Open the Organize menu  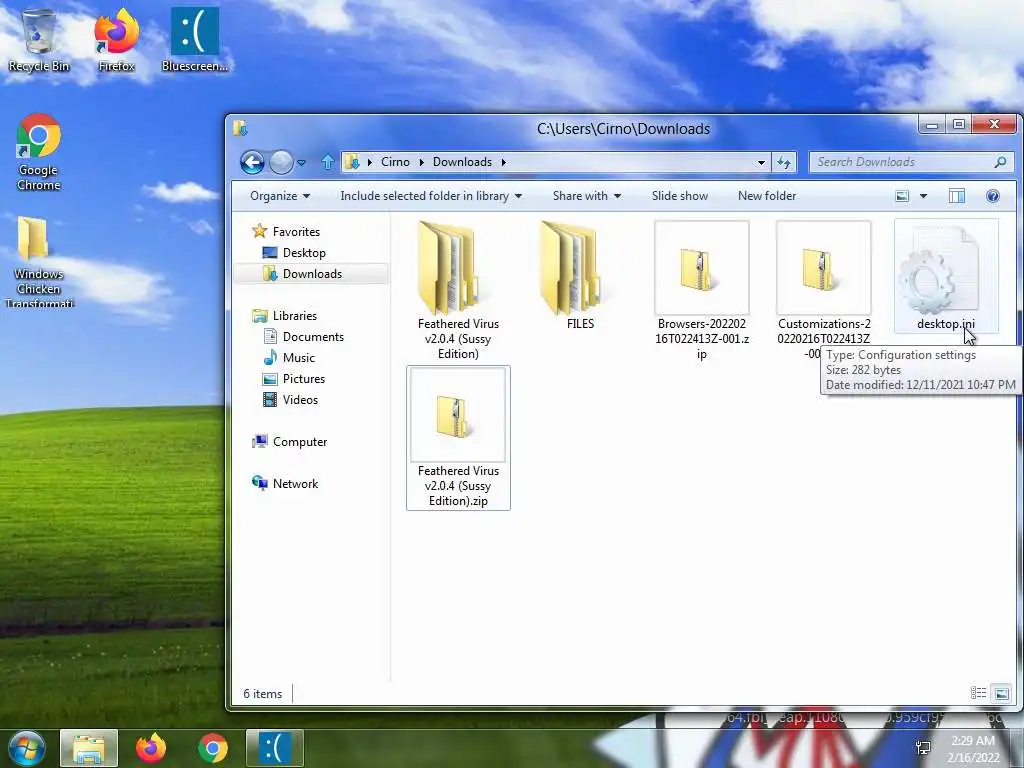tap(280, 196)
